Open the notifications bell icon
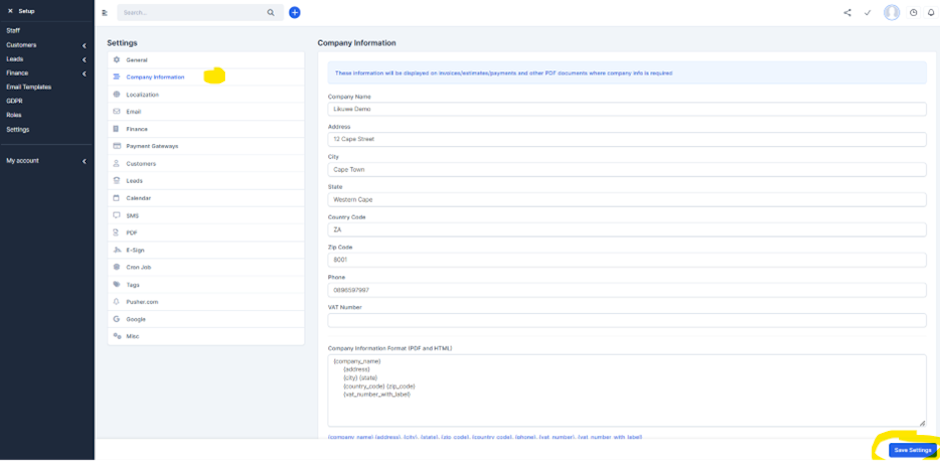The width and height of the screenshot is (940, 469). (x=931, y=13)
